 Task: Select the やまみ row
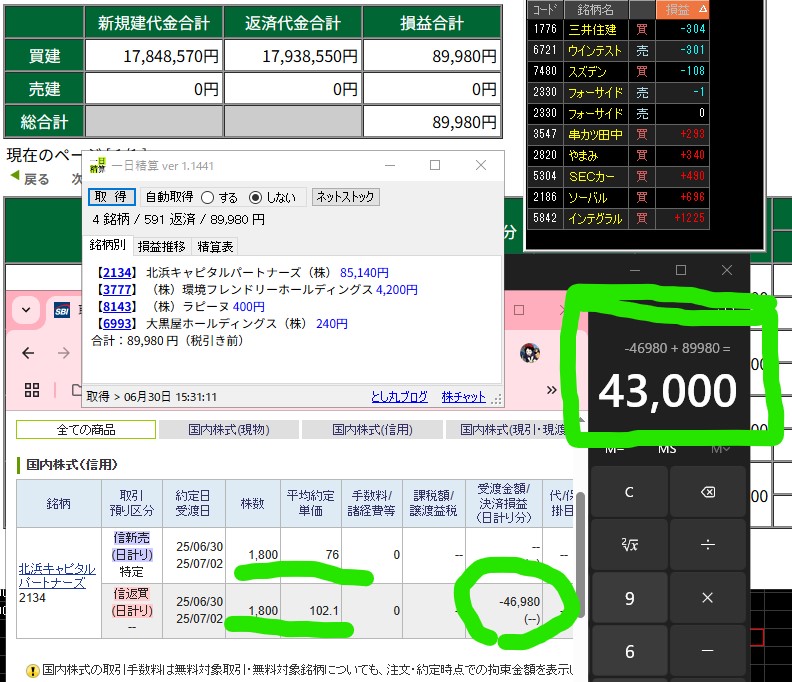click(x=618, y=155)
